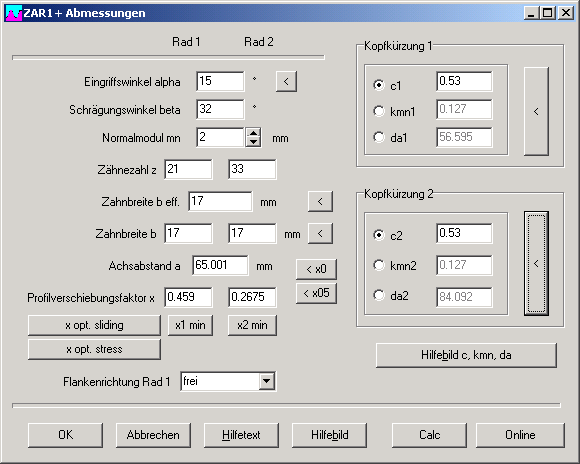580x464 pixels.
Task: Click the tall arrow button in Kopfkürzung 2
Action: (x=536, y=263)
